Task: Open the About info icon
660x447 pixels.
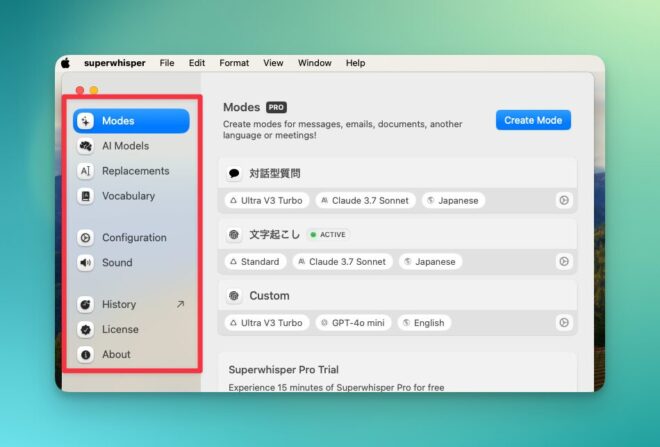Action: click(86, 354)
